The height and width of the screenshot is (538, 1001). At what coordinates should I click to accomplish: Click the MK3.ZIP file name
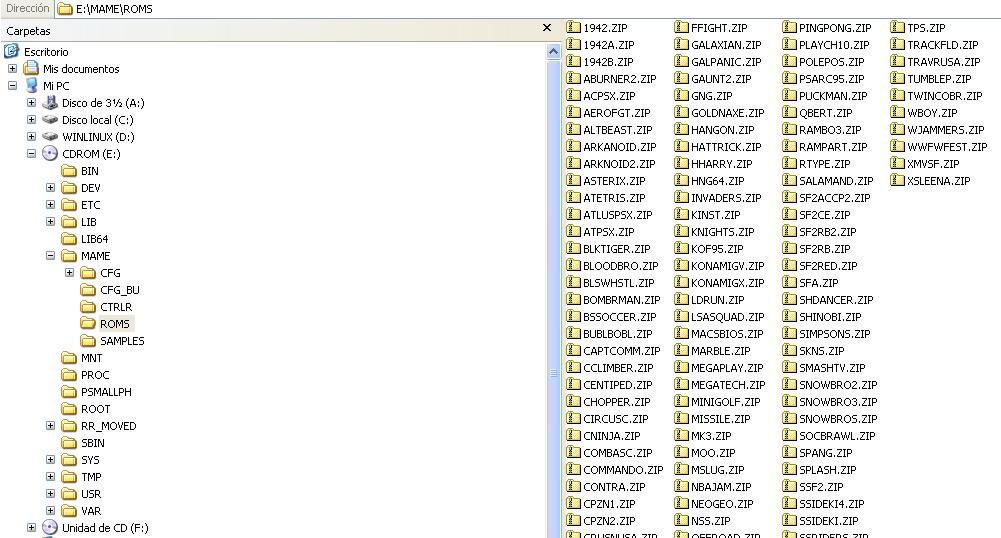[x=711, y=436]
